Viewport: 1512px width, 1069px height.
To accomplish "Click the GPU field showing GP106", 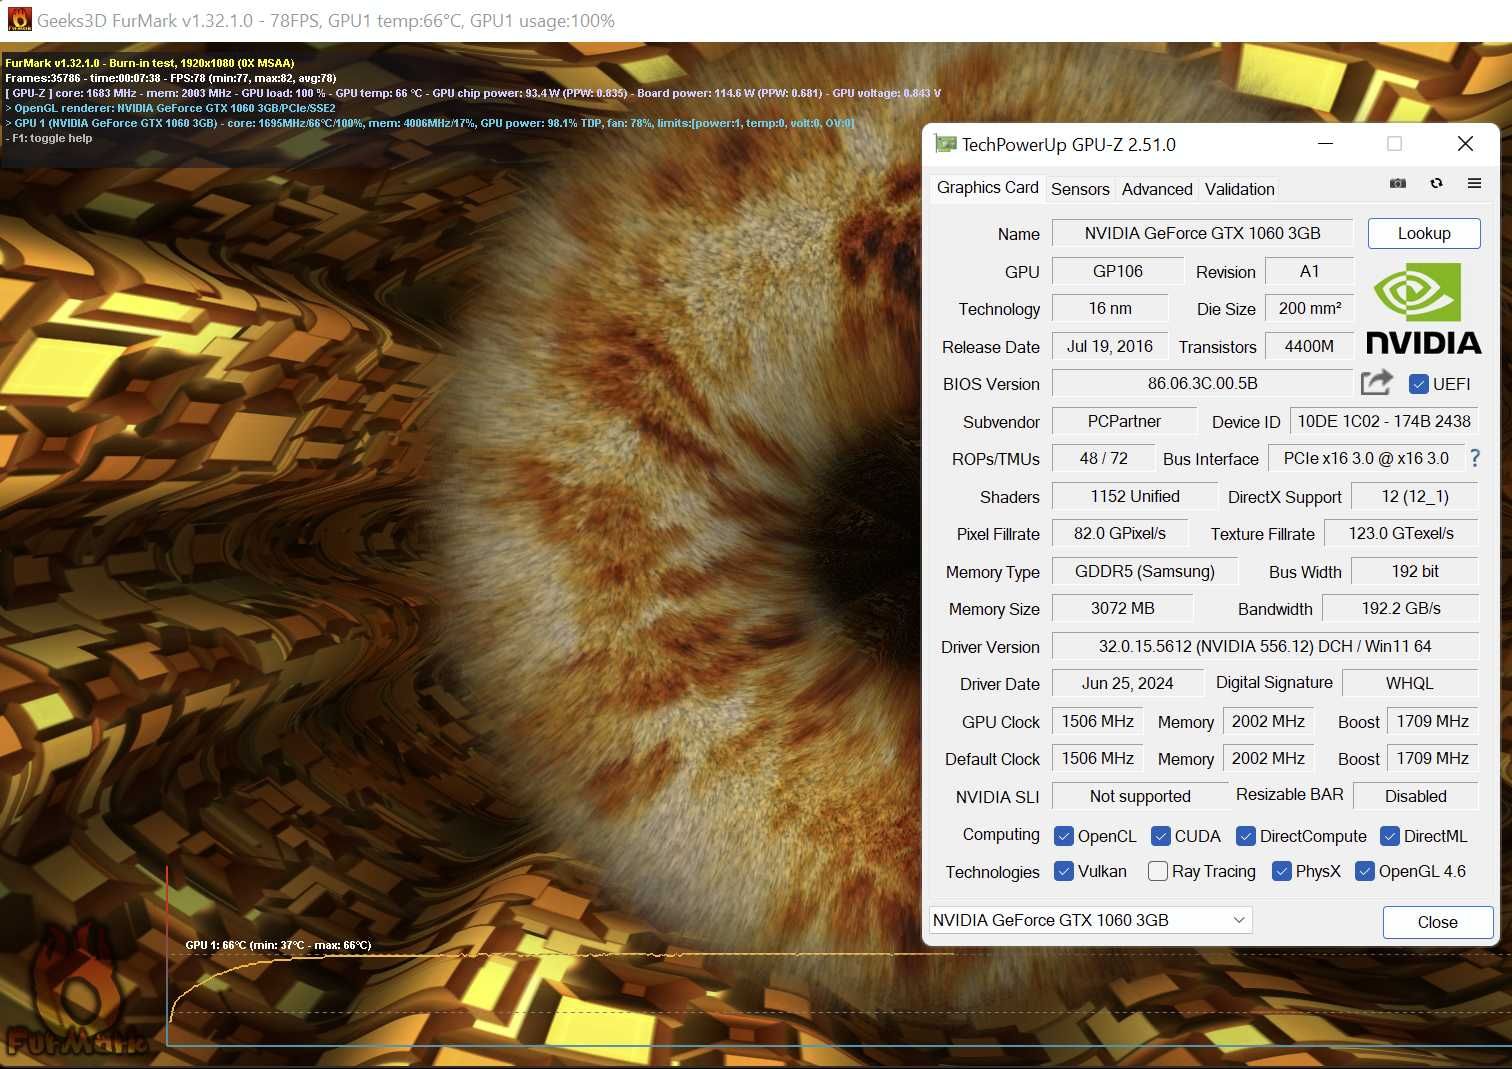I will [1117, 271].
